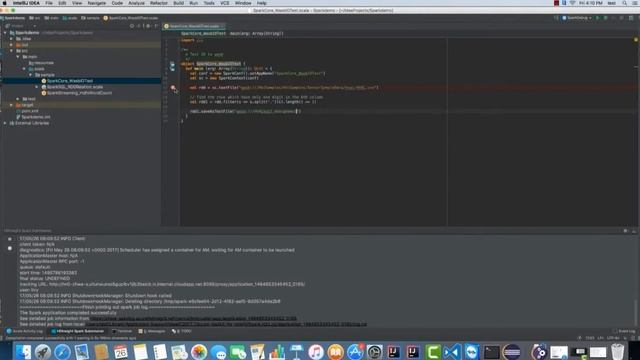
Task: Collapse the scala folder
Action: tap(24, 69)
